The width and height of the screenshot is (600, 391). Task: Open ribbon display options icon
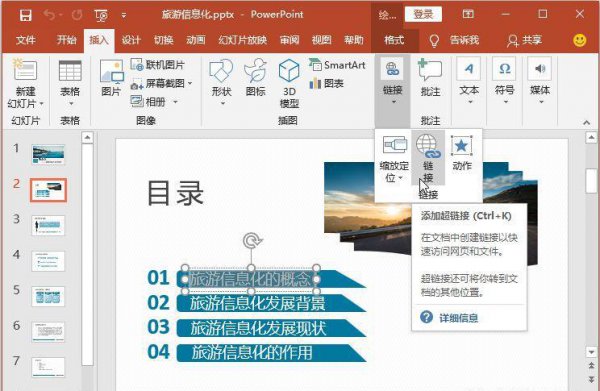click(468, 15)
